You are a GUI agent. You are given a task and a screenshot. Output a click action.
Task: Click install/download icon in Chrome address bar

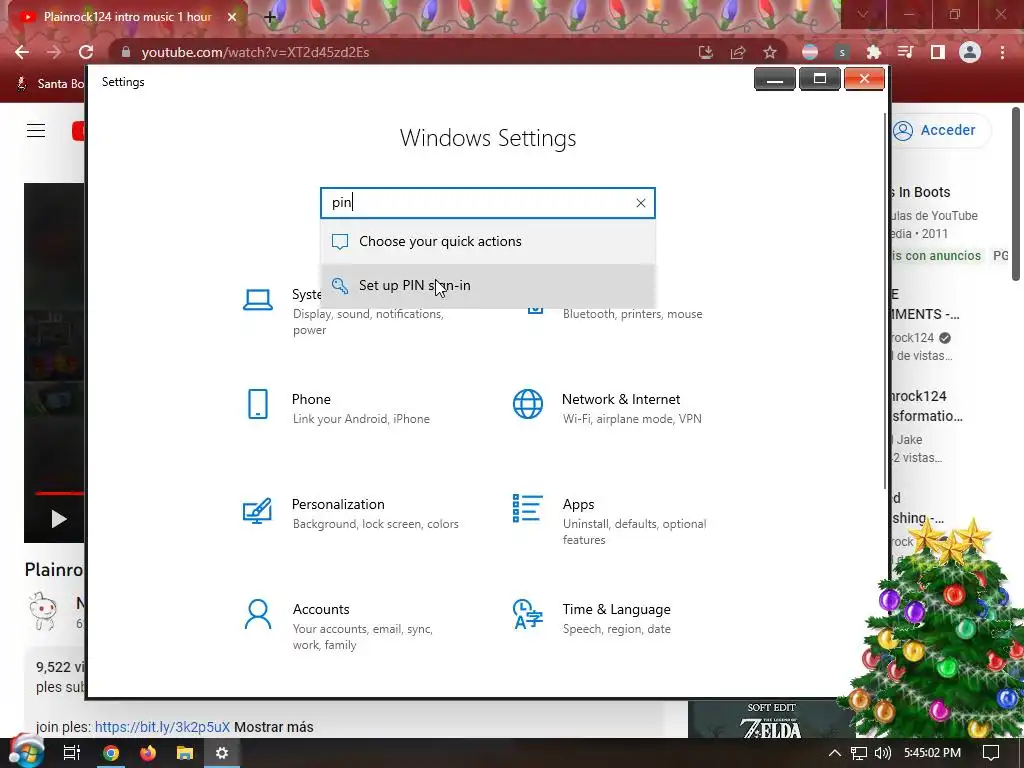coord(706,52)
